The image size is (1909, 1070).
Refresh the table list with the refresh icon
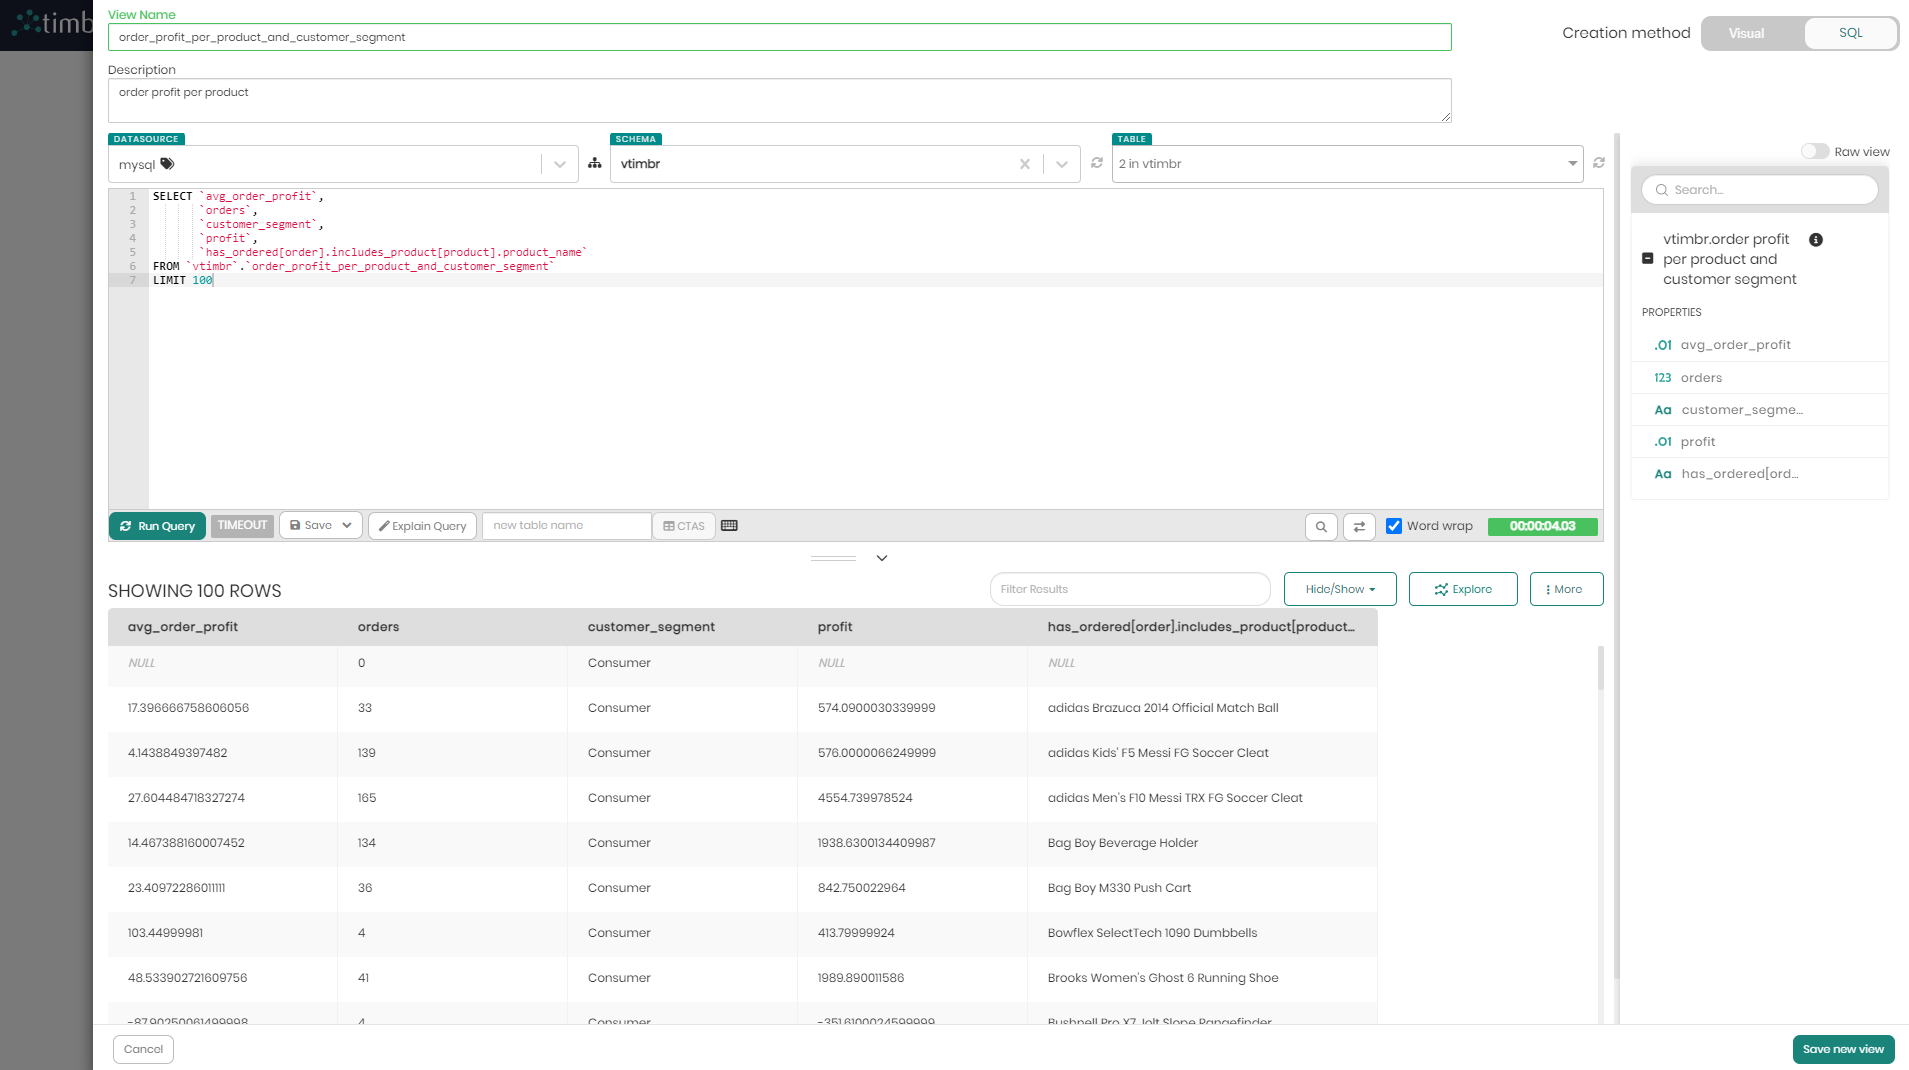(1598, 163)
